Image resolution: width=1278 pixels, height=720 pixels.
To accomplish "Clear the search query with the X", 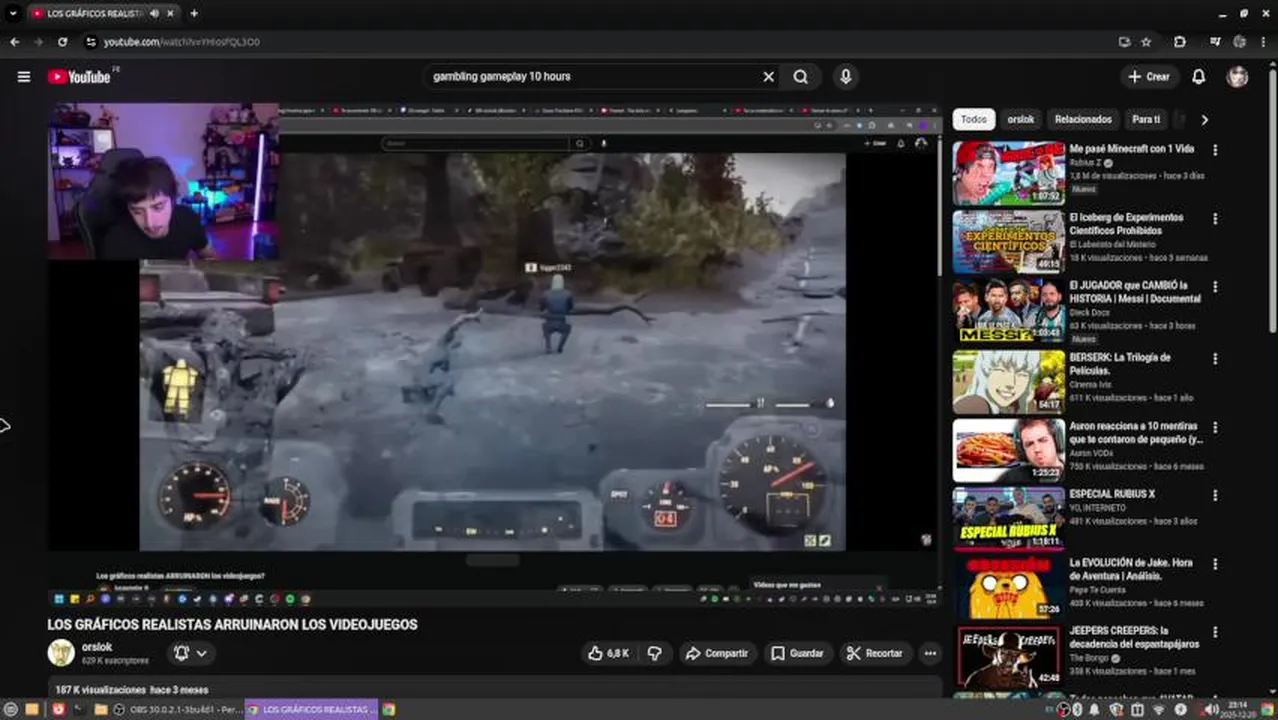I will point(768,77).
